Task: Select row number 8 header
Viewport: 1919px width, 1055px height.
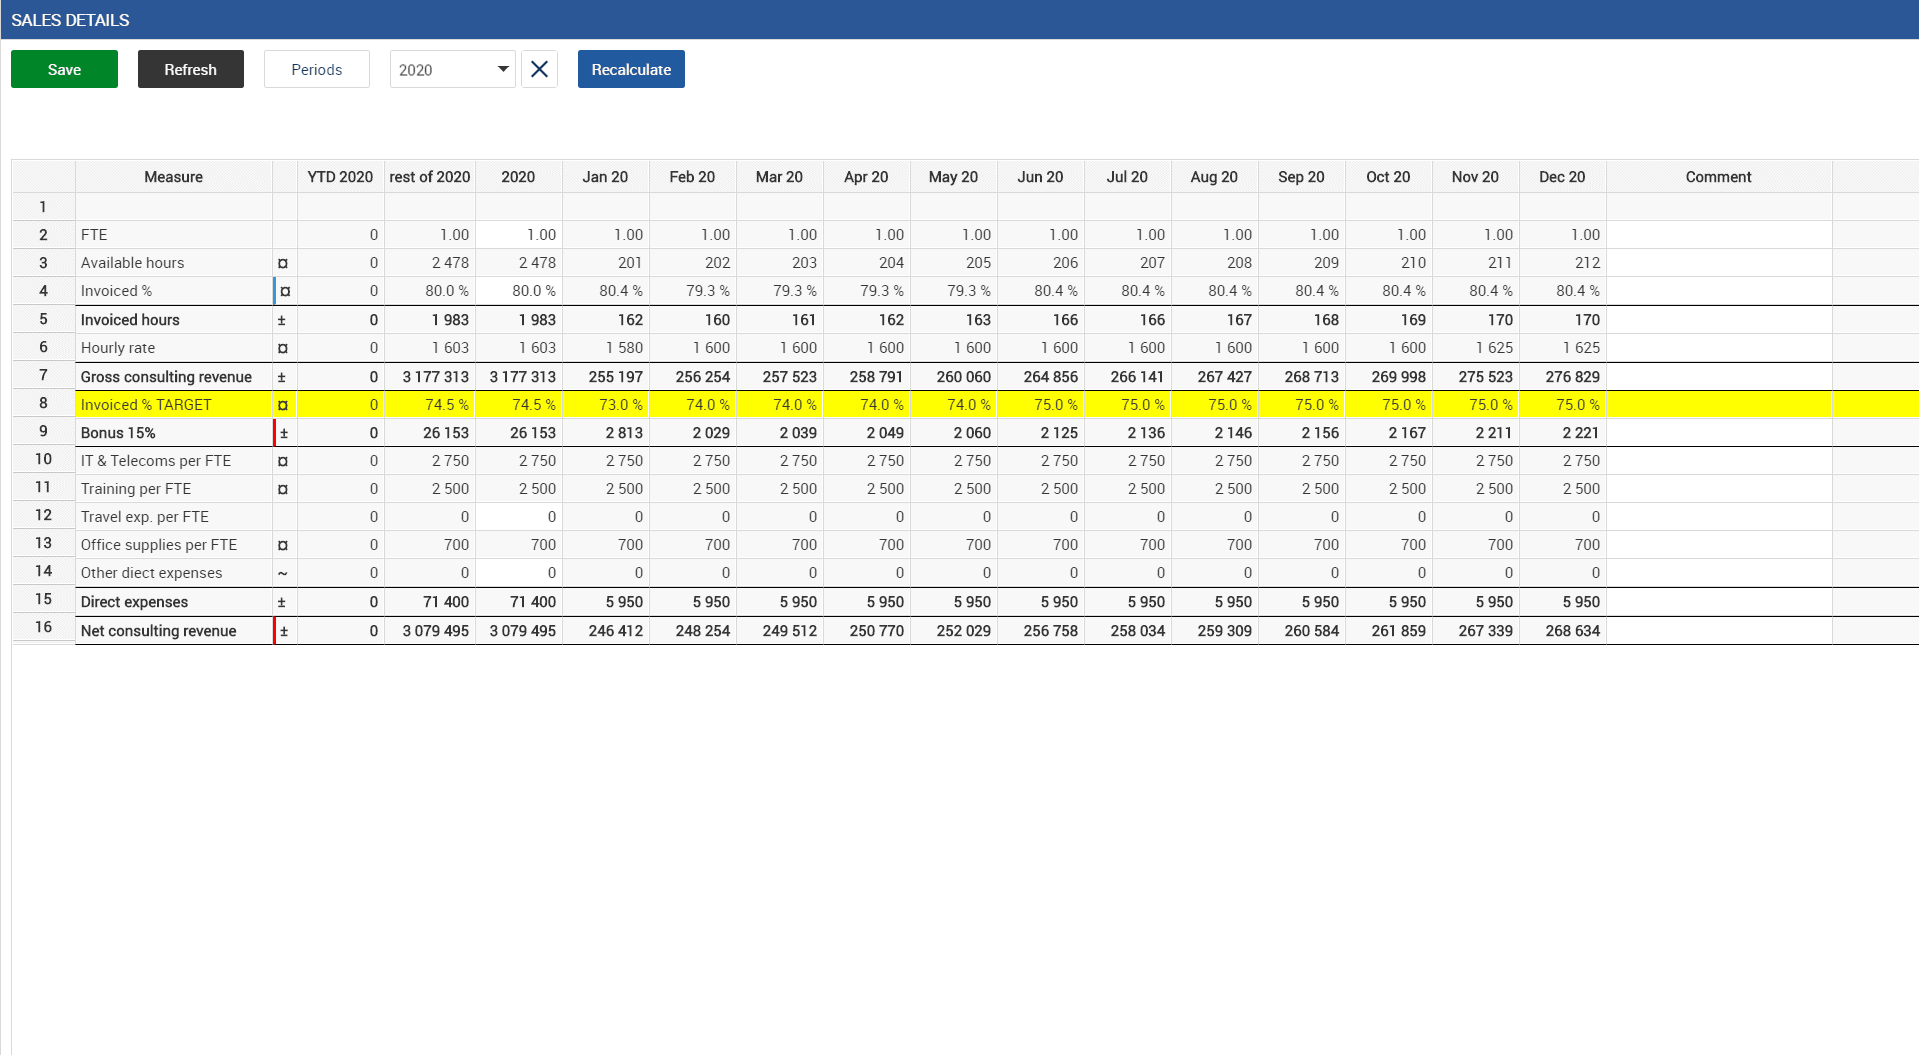Action: (43, 404)
